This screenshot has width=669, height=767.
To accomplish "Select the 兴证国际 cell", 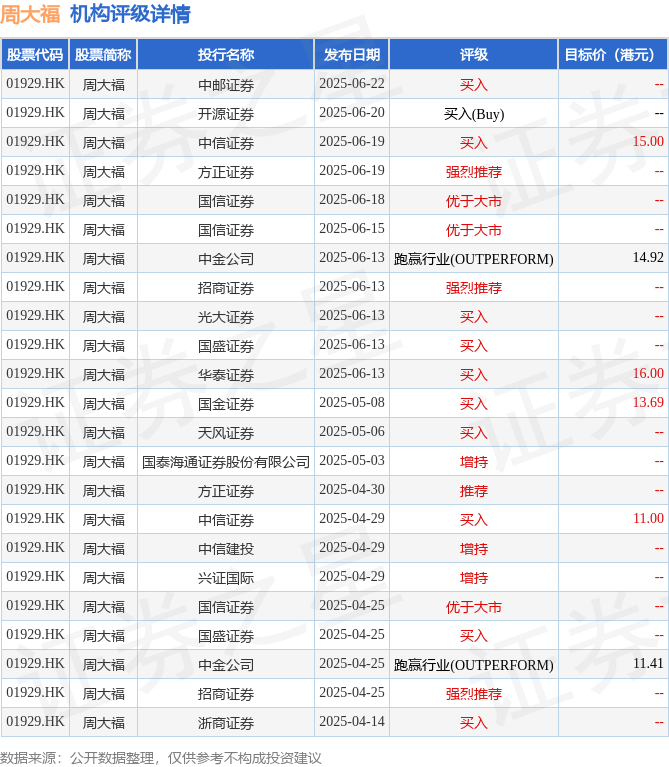I will coord(226,578).
